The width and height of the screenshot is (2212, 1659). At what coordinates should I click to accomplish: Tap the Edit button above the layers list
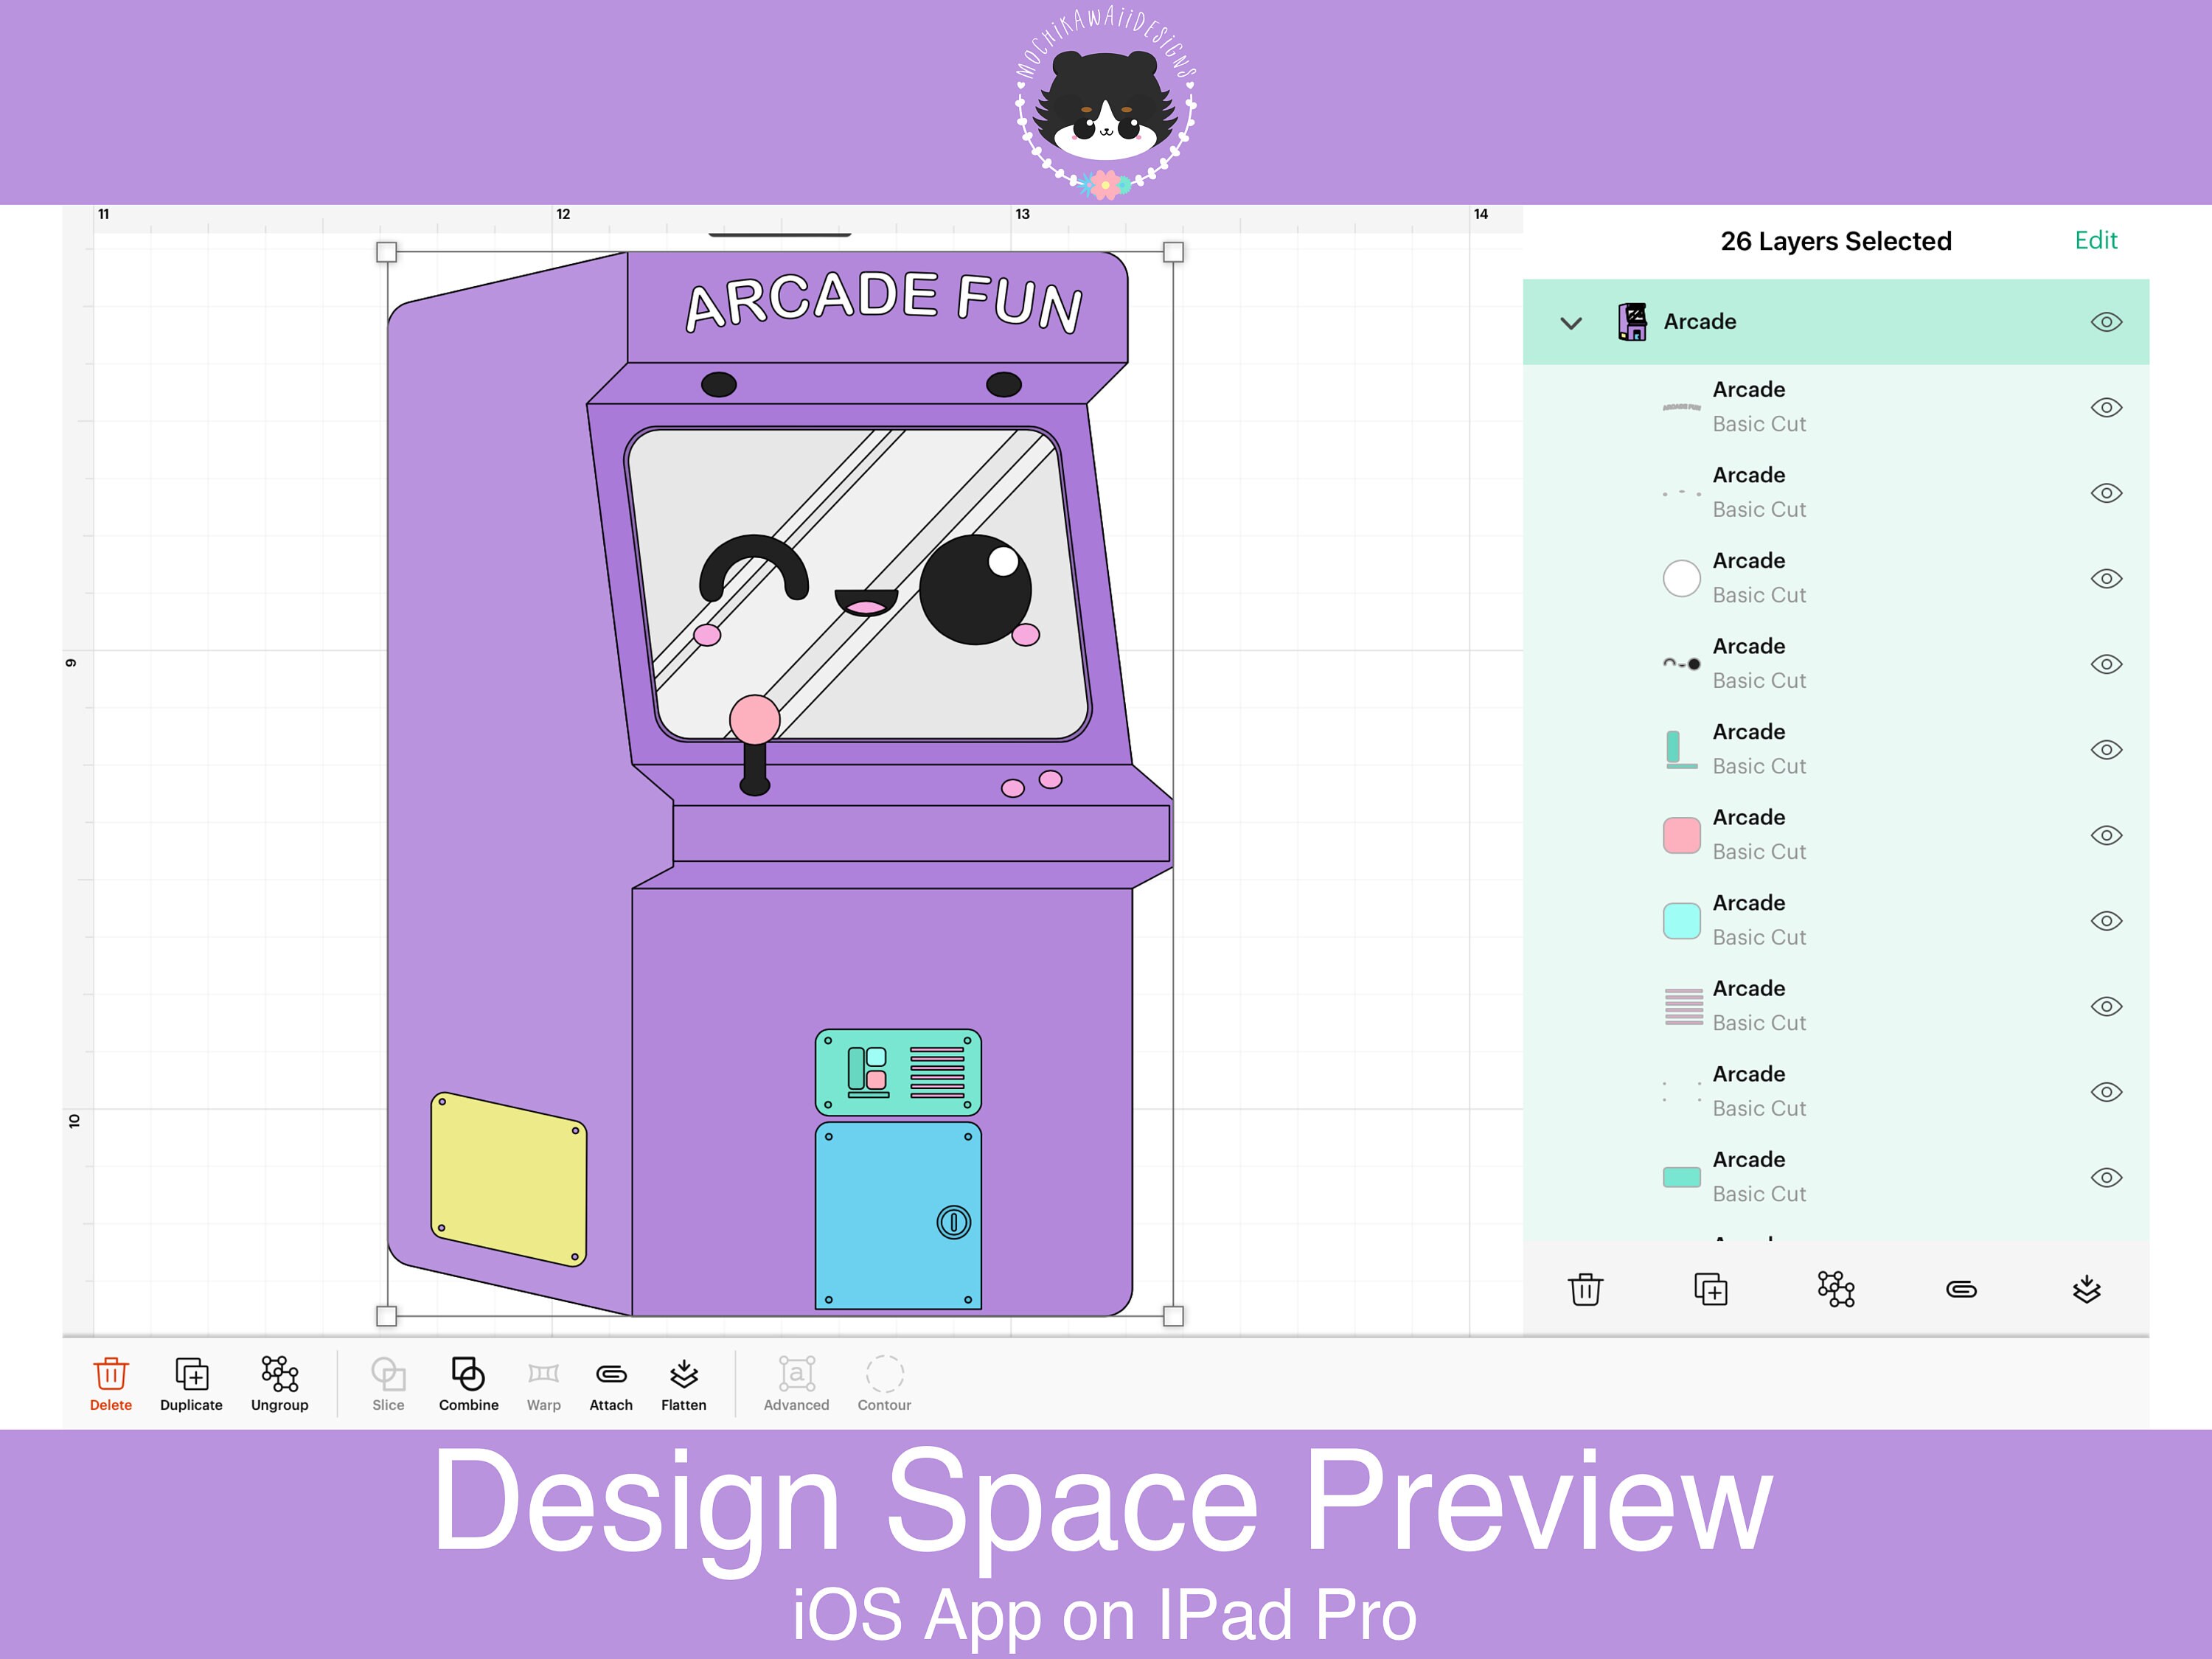click(x=2096, y=240)
